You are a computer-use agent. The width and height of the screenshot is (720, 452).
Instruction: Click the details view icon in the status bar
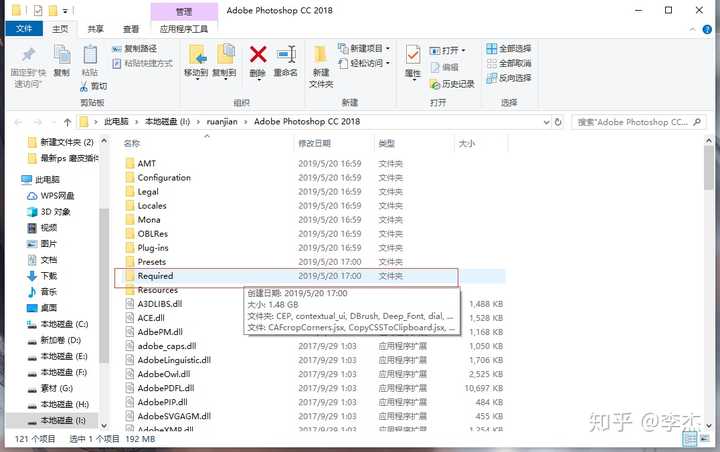tap(690, 439)
